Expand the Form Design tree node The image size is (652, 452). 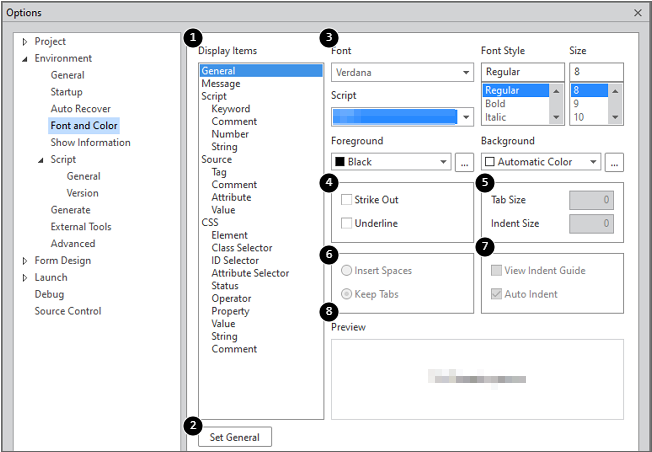click(25, 261)
